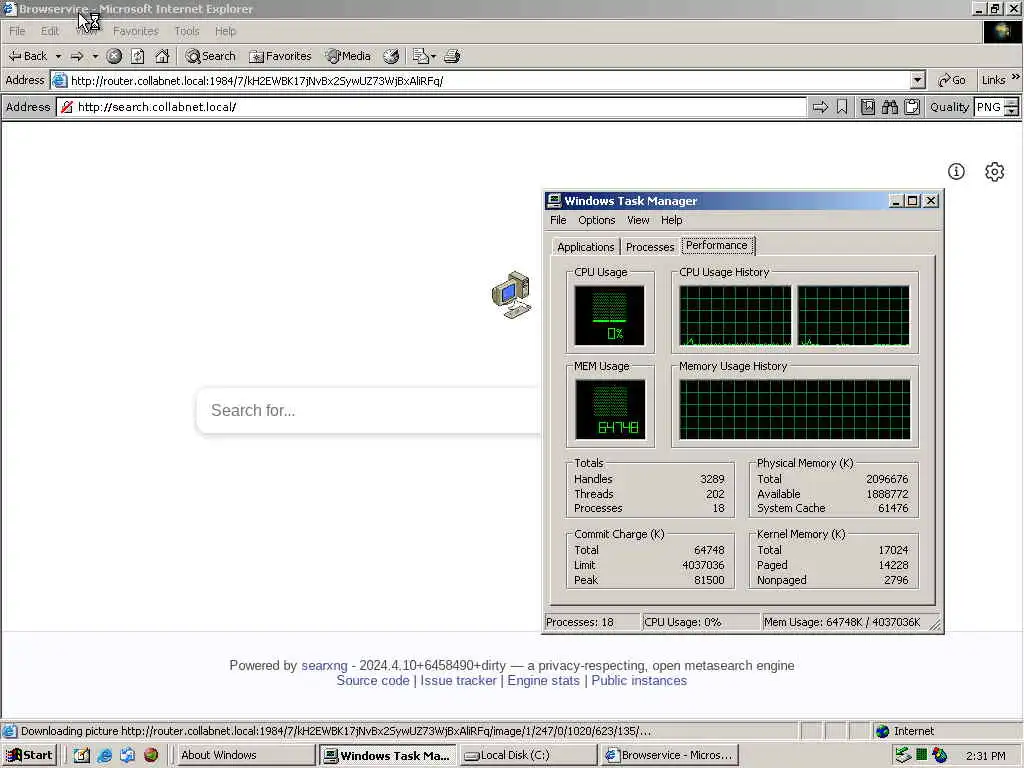Open the IE Help menu
Screen dimensions: 1024x768
[x=225, y=31]
